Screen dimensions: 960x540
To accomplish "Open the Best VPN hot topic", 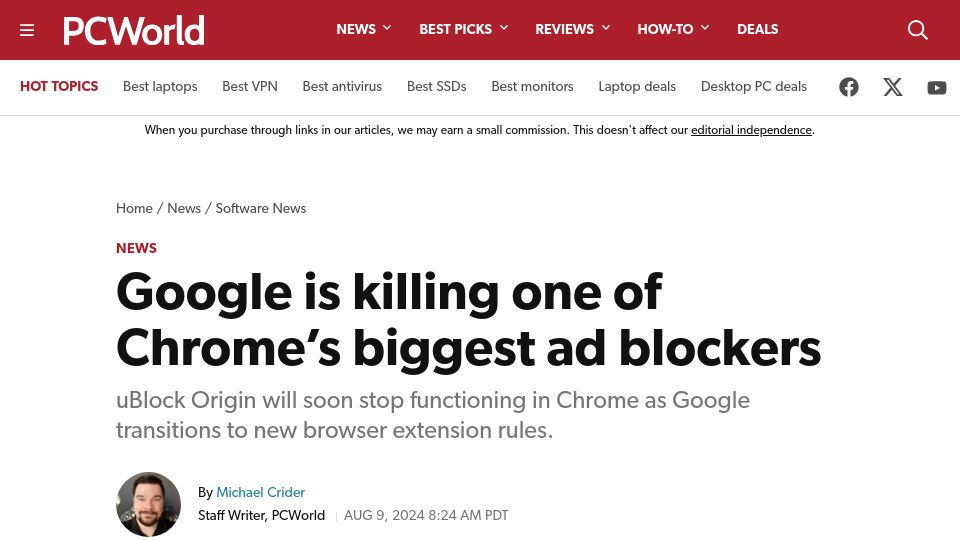I will pyautogui.click(x=250, y=86).
